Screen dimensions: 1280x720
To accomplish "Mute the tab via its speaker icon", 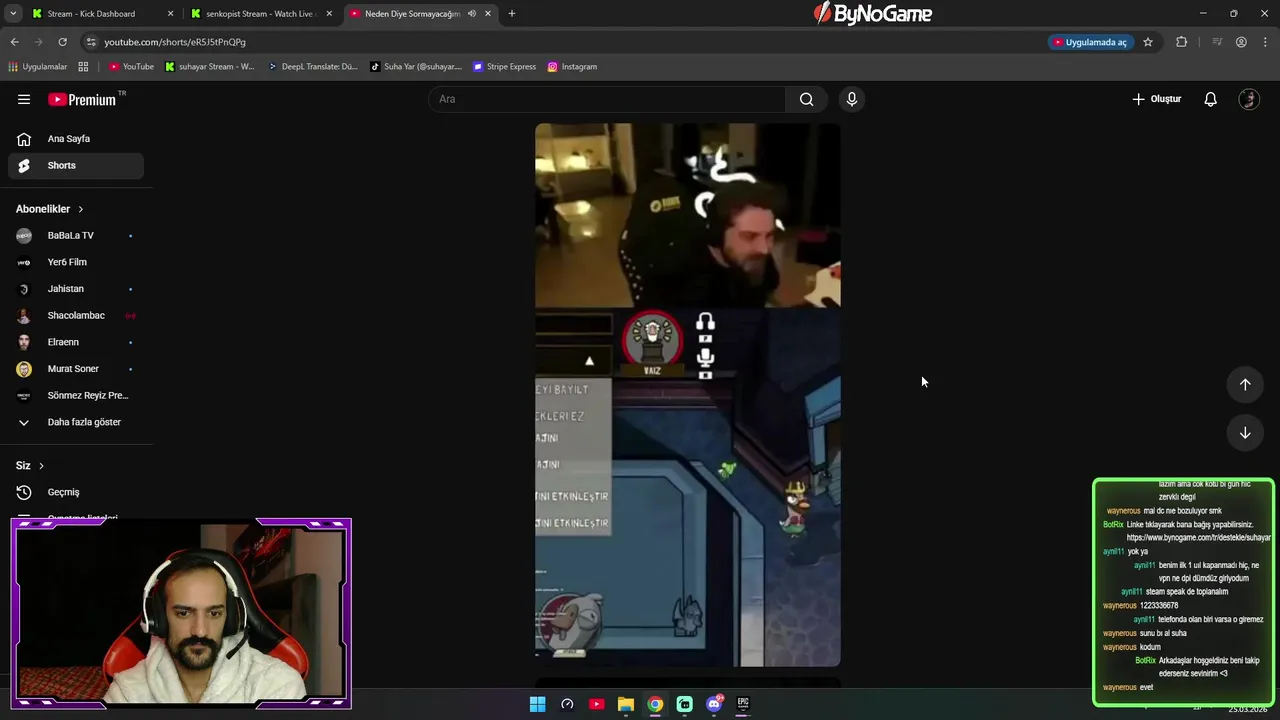I will pyautogui.click(x=472, y=14).
